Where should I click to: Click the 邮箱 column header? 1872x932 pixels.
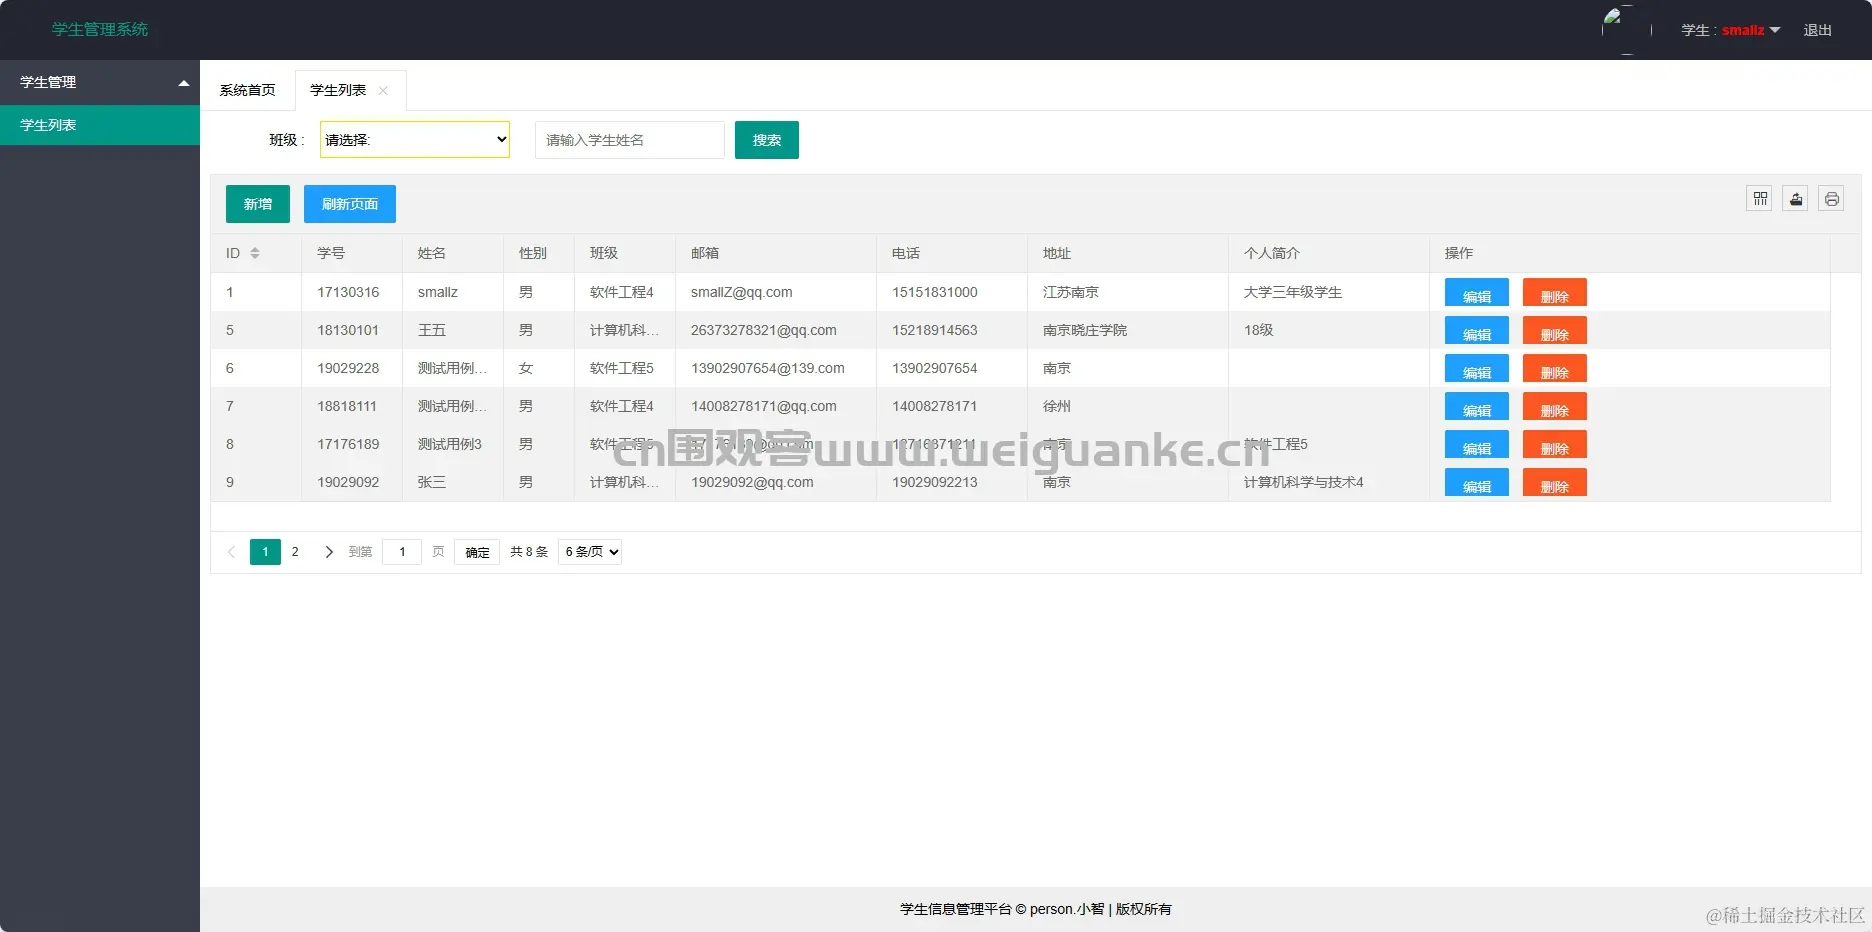(776, 253)
